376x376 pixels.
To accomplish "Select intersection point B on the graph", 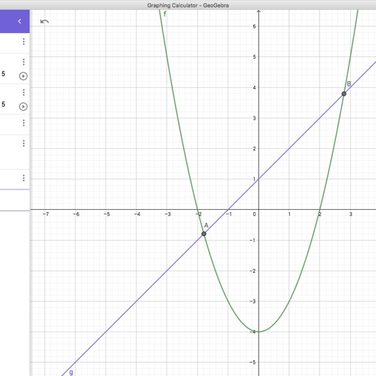I will point(344,94).
